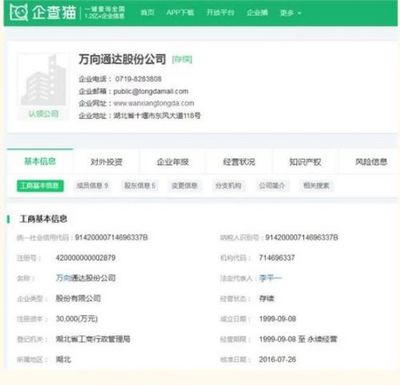Click the 万向通达股份公司 name link in table
400x385 pixels.
pos(86,278)
